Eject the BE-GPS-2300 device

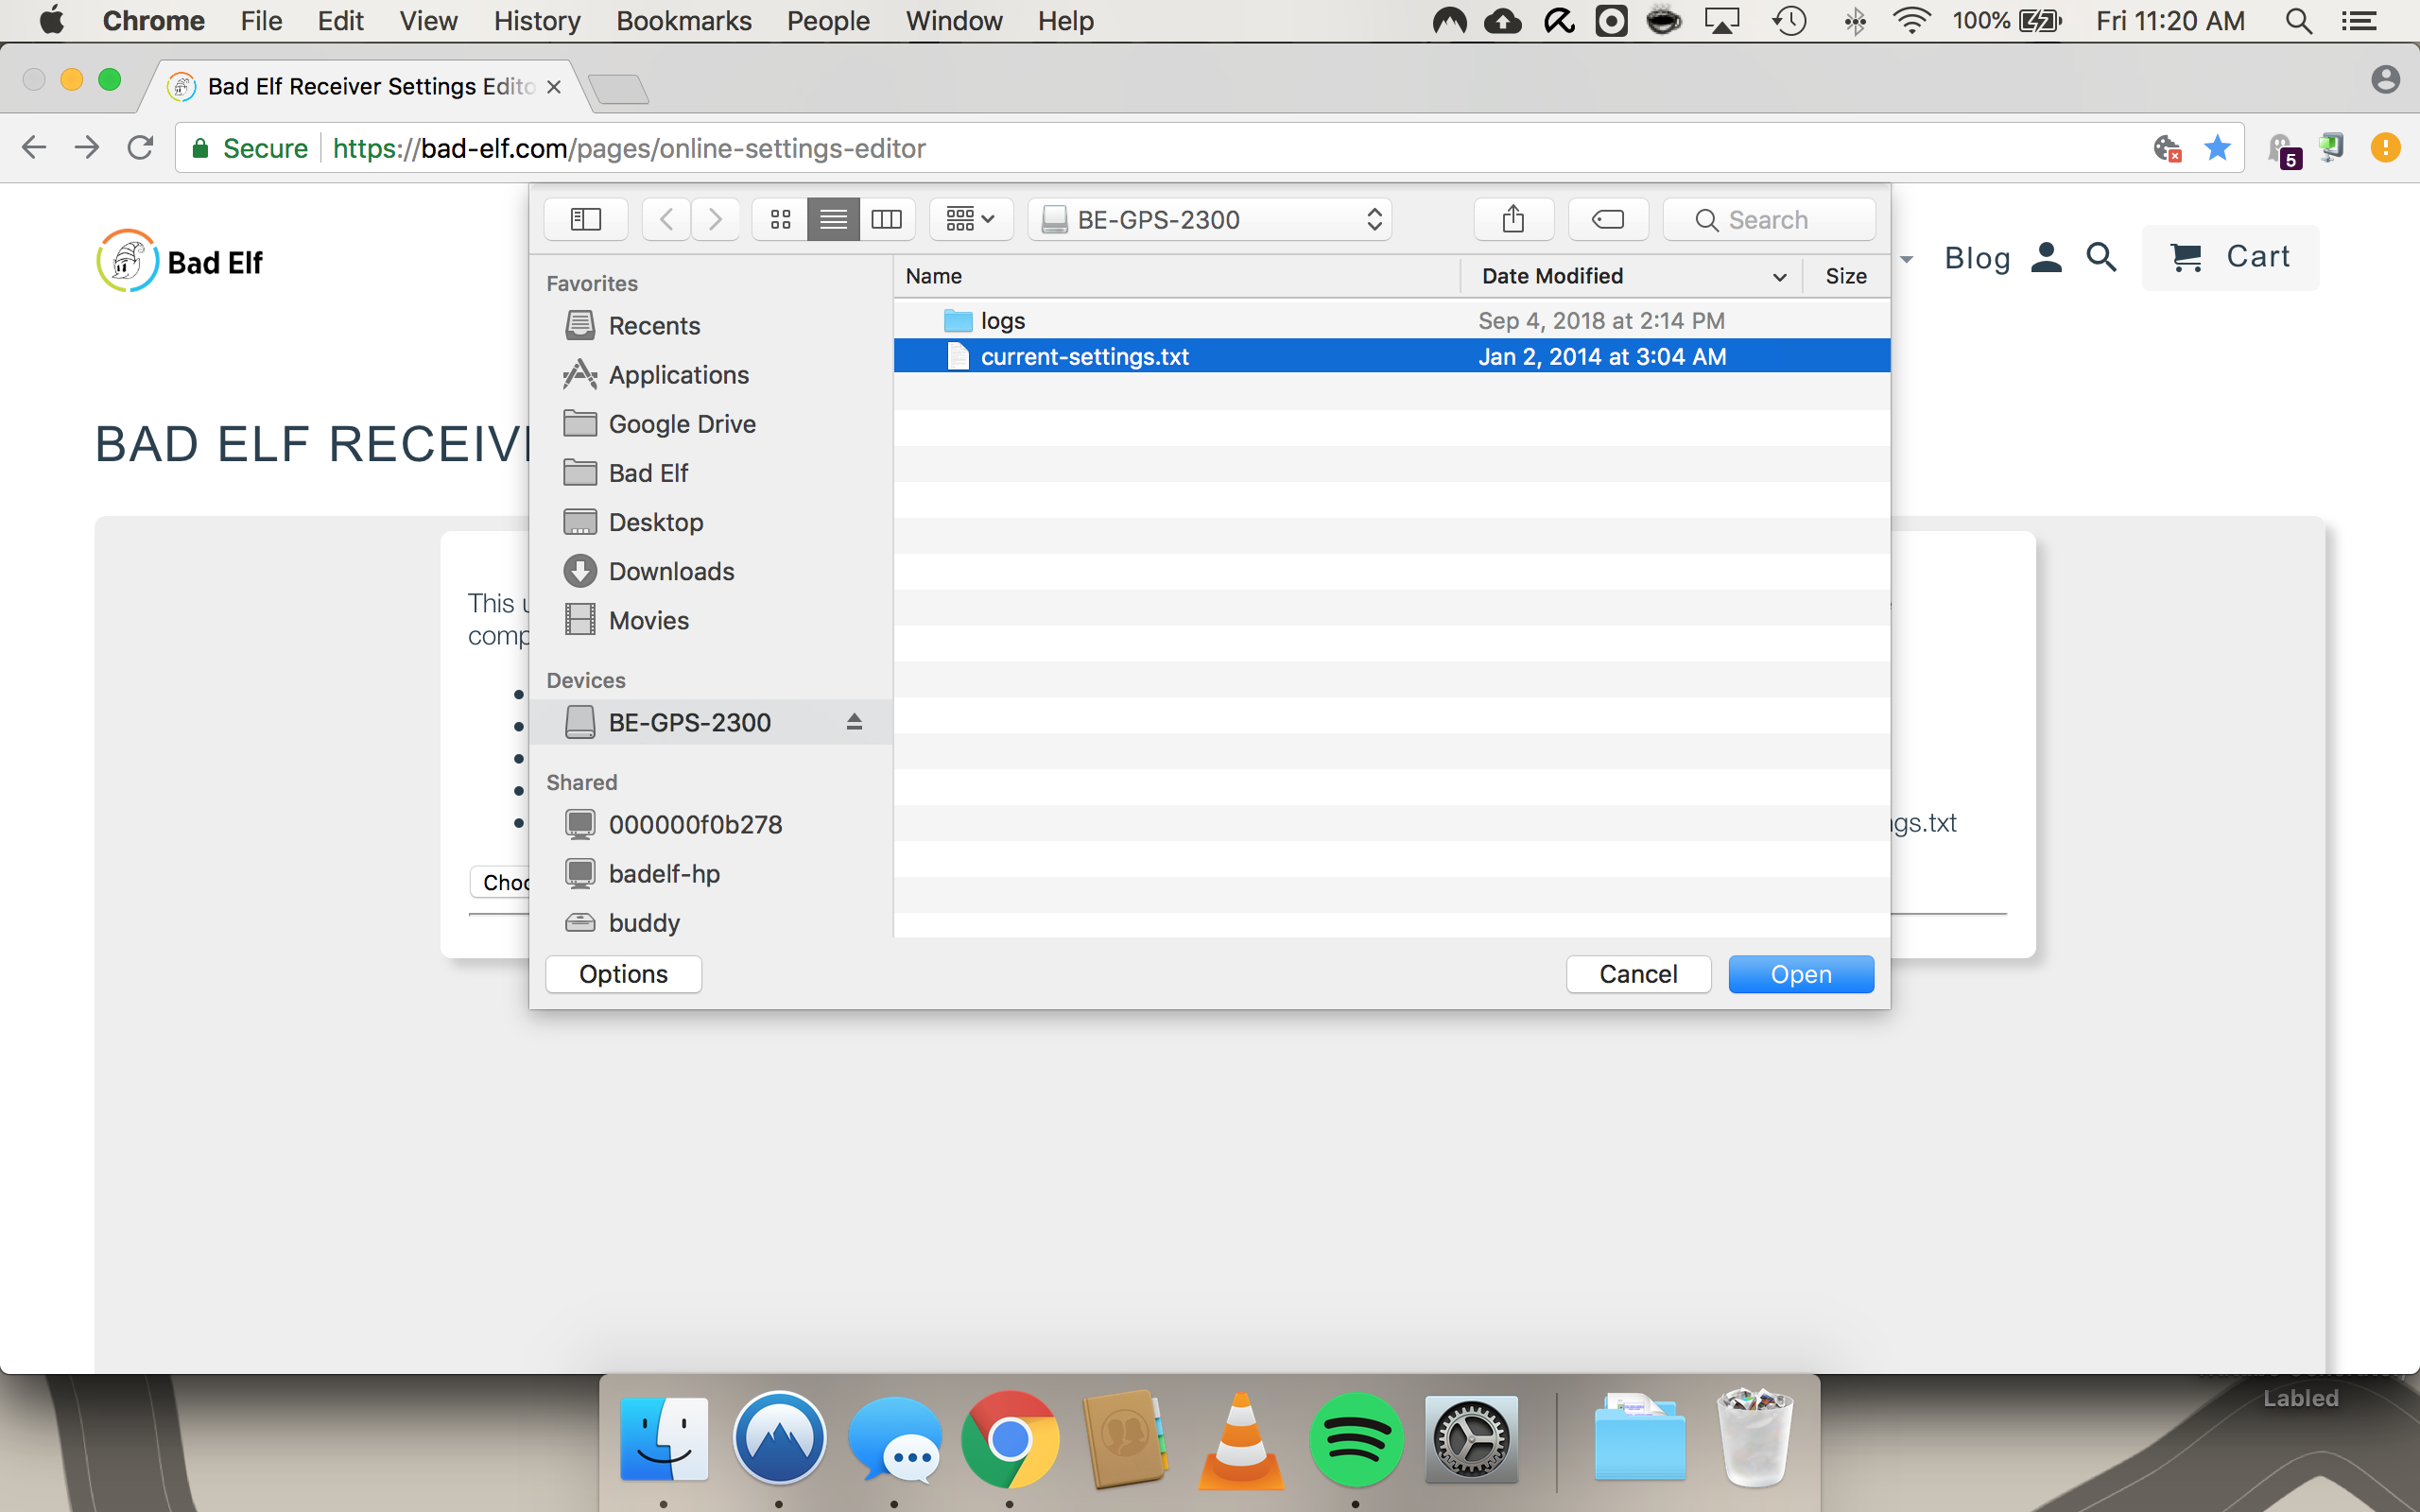click(854, 722)
